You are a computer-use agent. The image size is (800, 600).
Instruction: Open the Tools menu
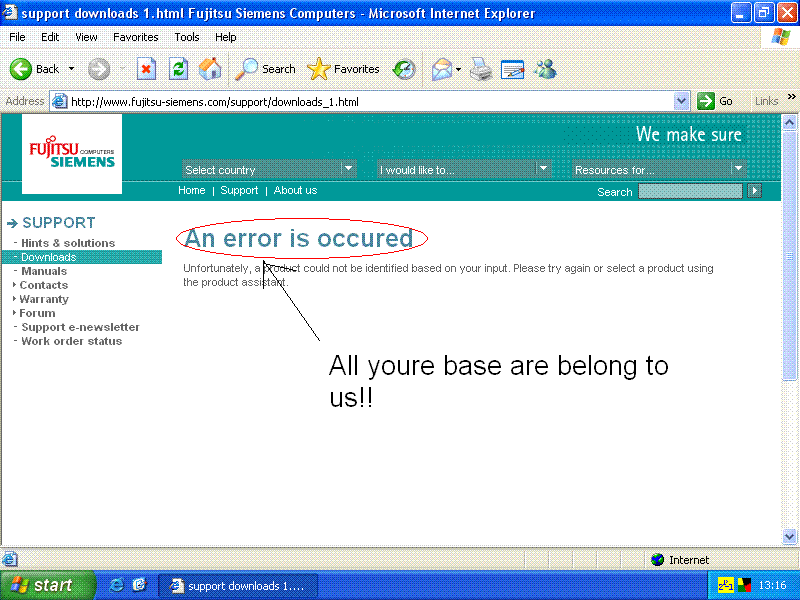[x=187, y=37]
